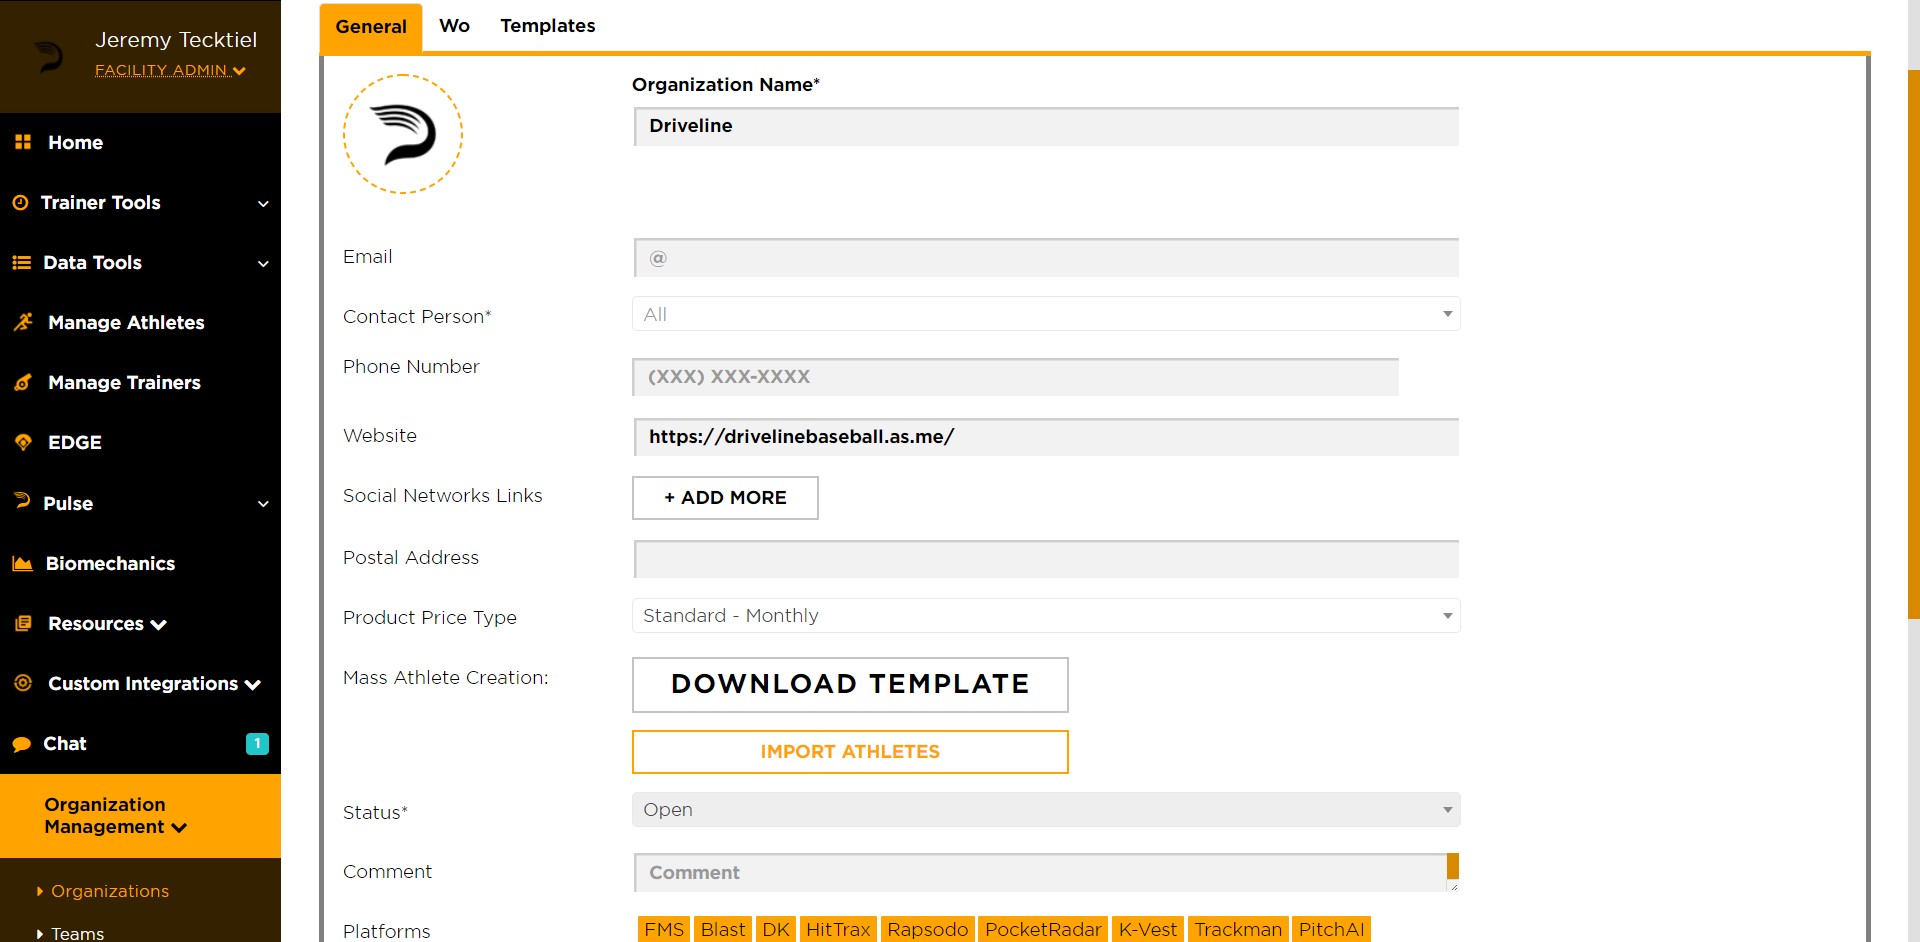Click the Manage Athletes runner icon

pos(23,322)
